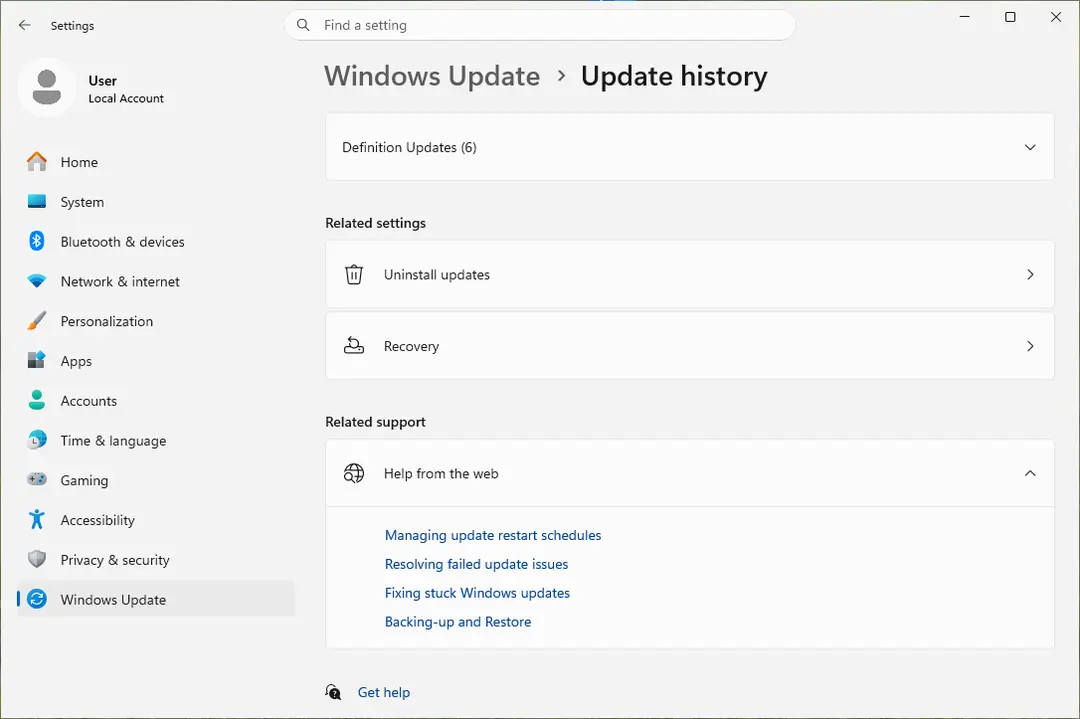Open Fixing stuck Windows updates link
Image resolution: width=1080 pixels, height=719 pixels.
click(x=477, y=593)
